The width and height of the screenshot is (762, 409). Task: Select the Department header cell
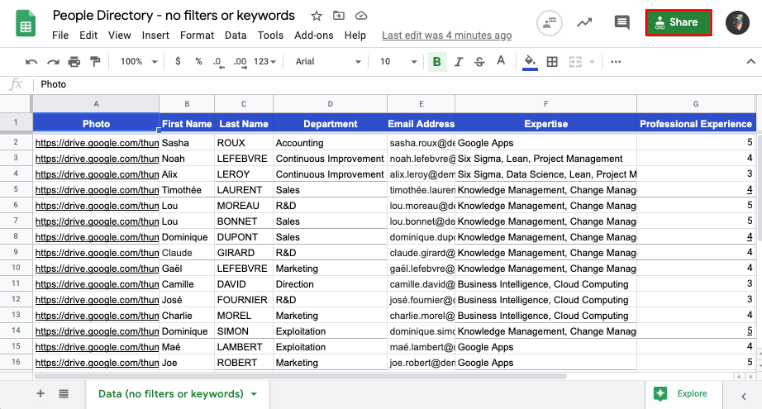(x=330, y=123)
